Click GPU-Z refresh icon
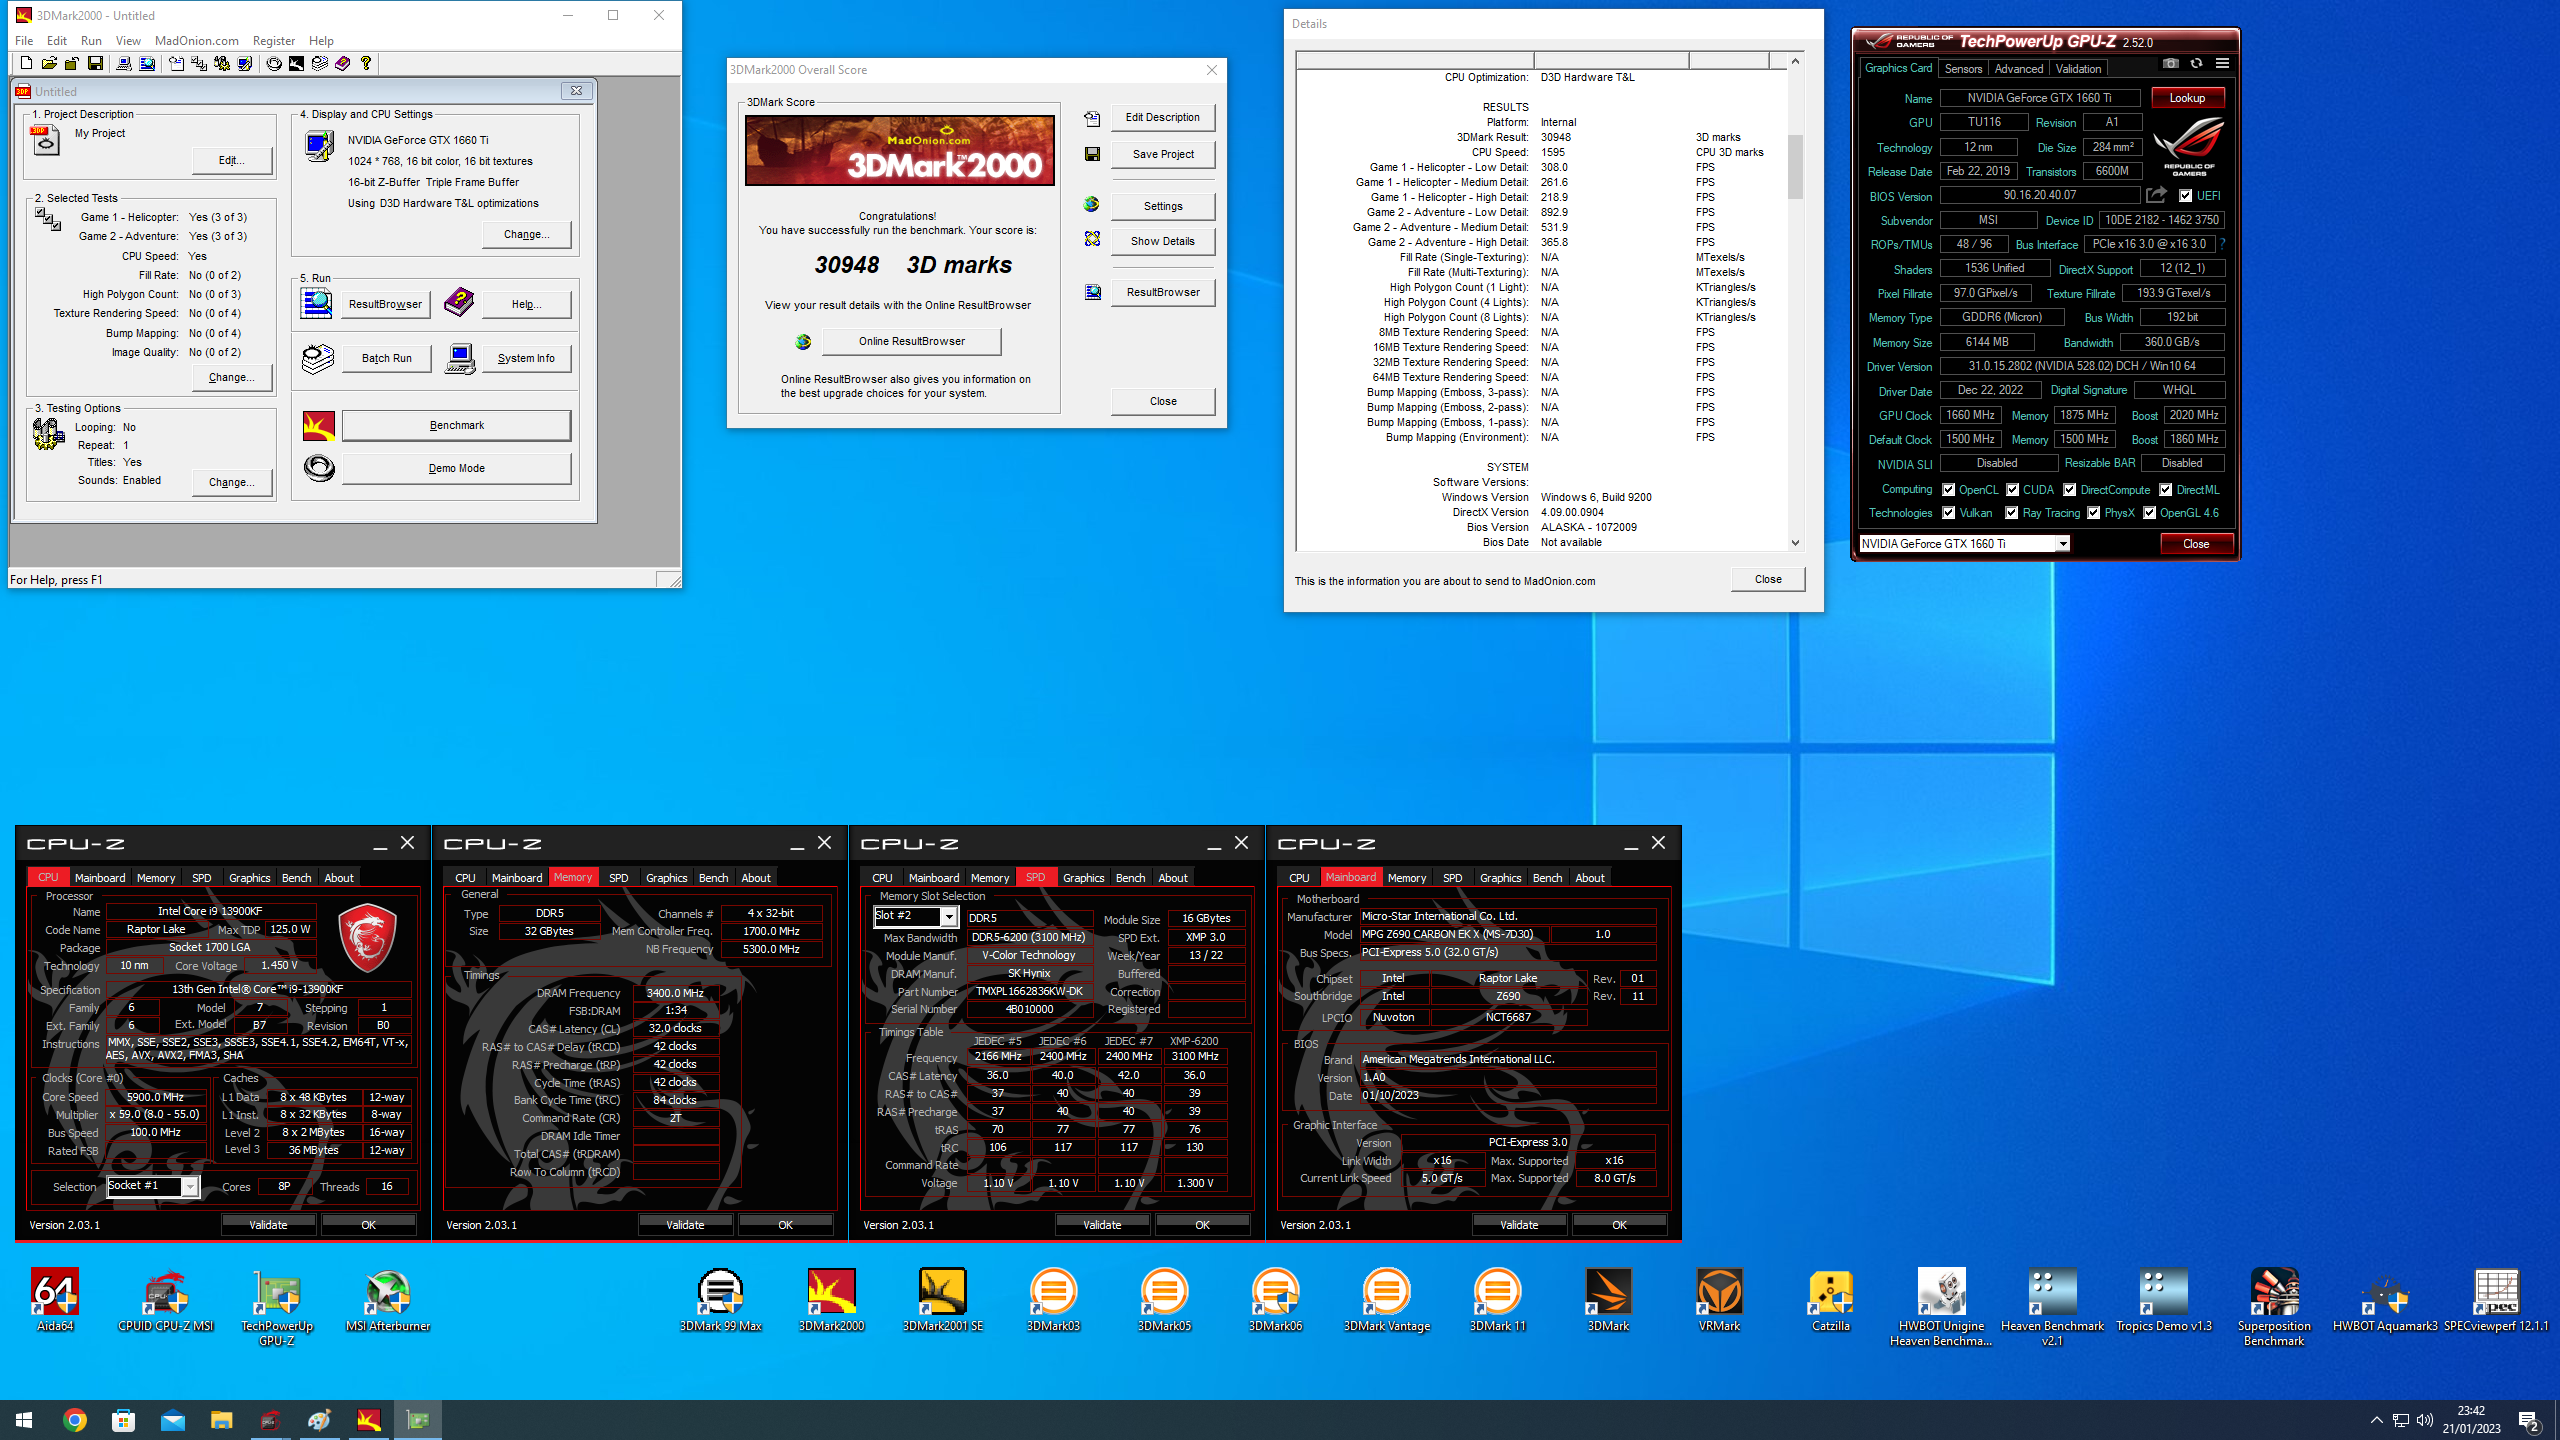This screenshot has width=2560, height=1440. click(2196, 63)
